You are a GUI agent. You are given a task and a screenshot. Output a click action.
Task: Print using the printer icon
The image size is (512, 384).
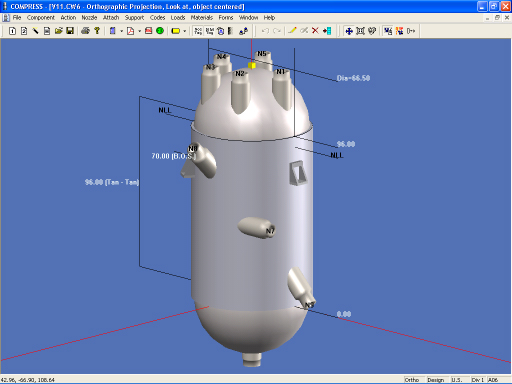pyautogui.click(x=86, y=31)
